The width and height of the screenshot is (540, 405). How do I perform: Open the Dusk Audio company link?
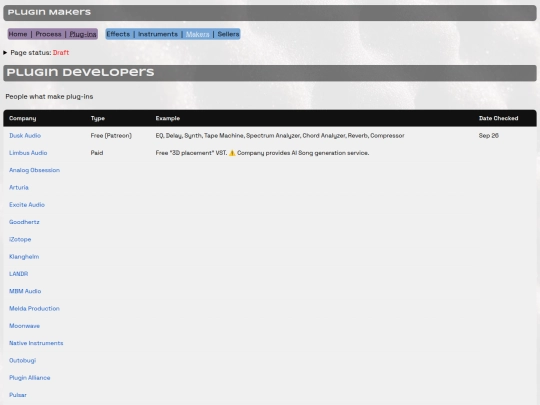[x=25, y=136]
